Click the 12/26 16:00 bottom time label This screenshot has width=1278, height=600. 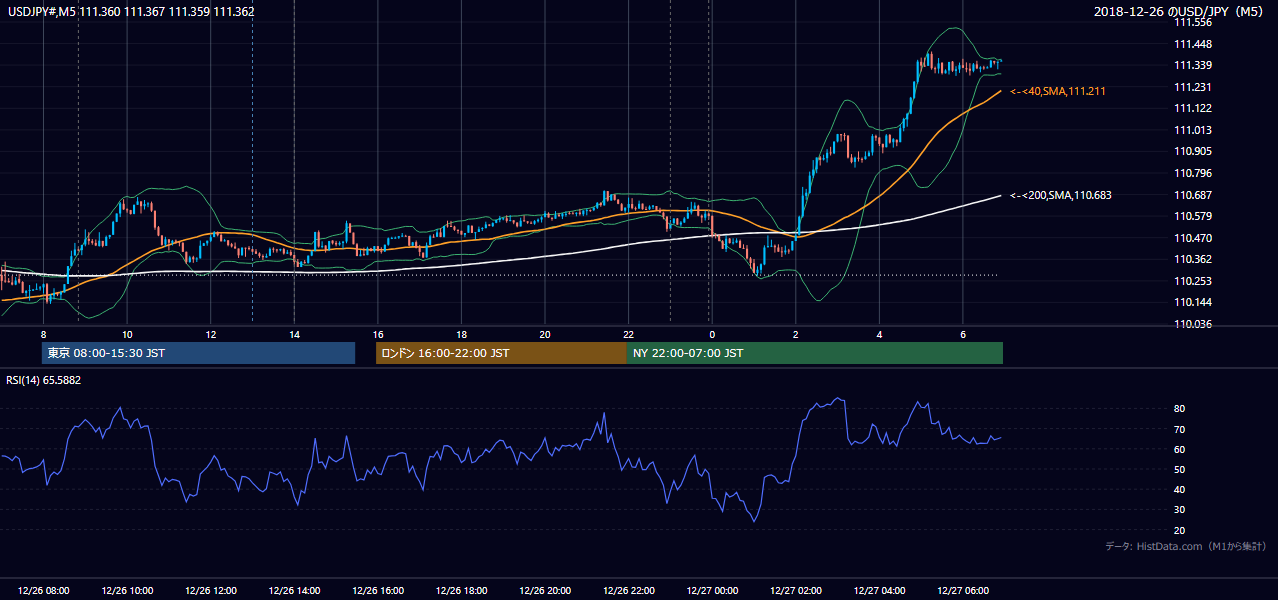pos(378,591)
